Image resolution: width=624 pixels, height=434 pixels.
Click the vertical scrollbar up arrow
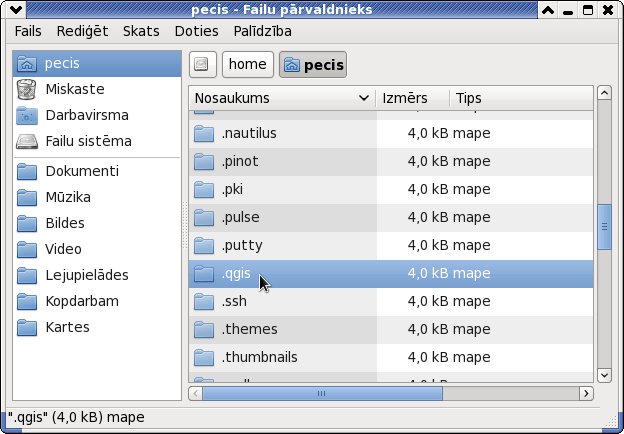[x=604, y=93]
